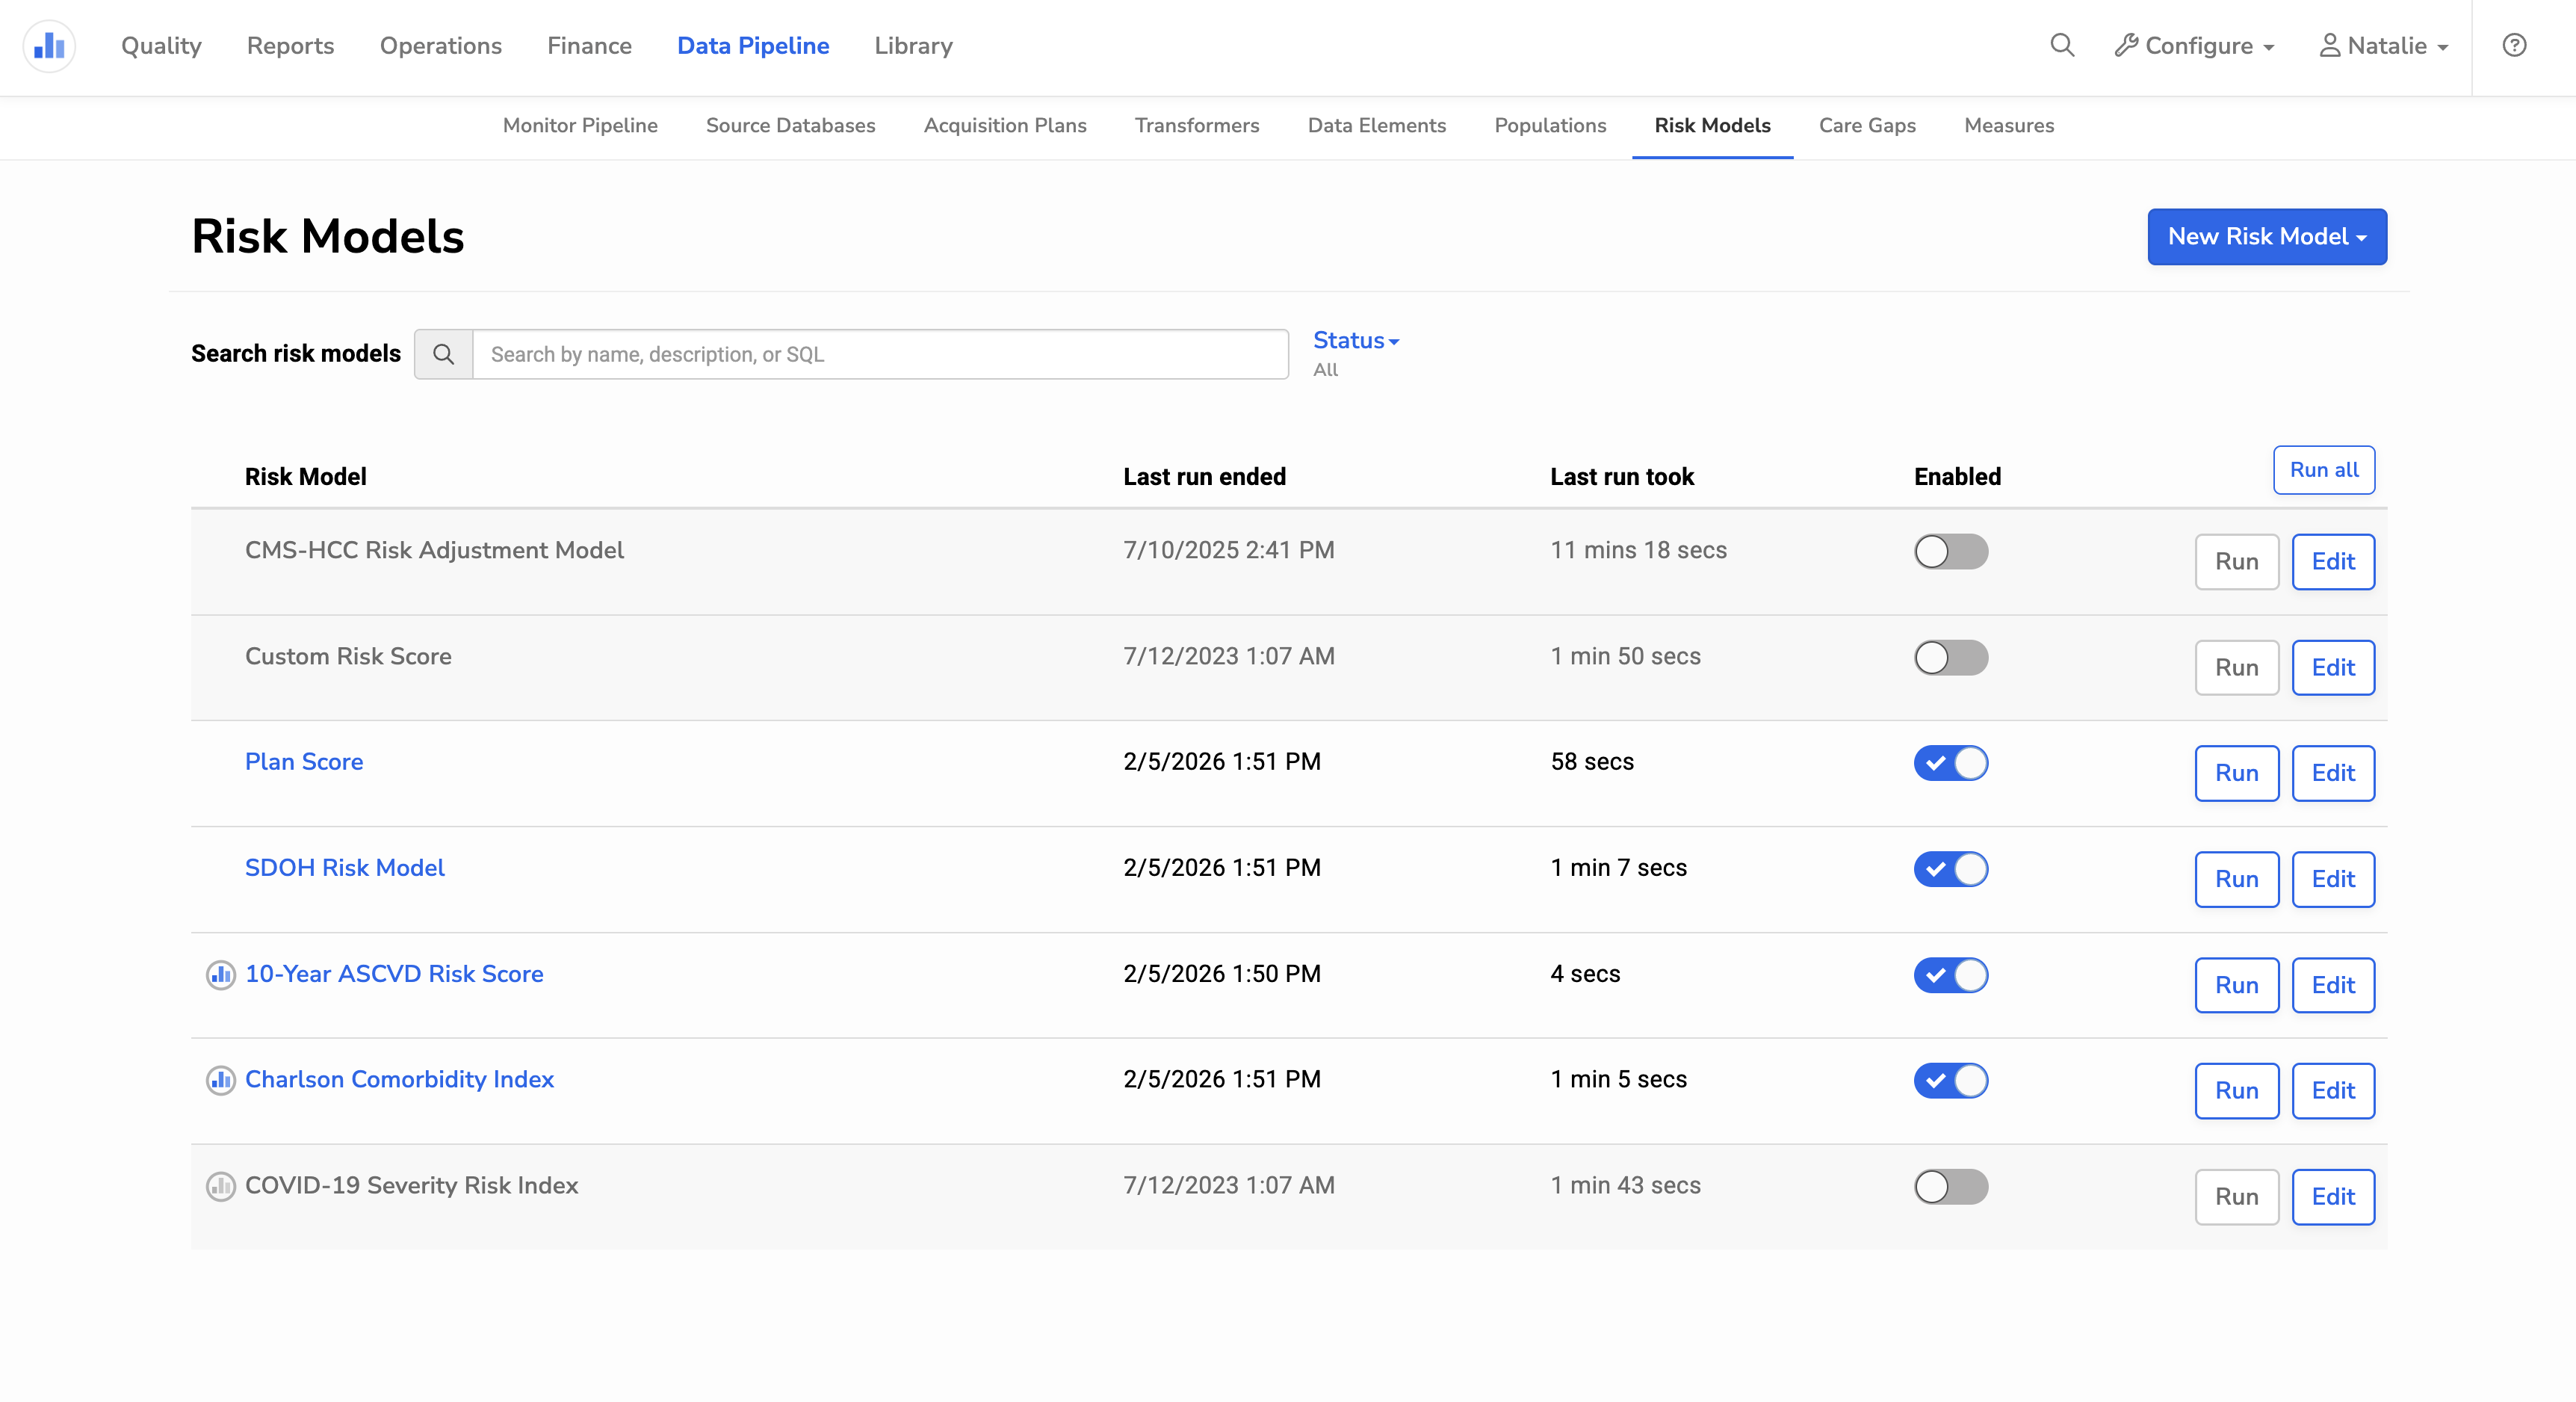Viewport: 2576px width, 1402px height.
Task: Open the SDOH Risk Model link
Action: (344, 868)
